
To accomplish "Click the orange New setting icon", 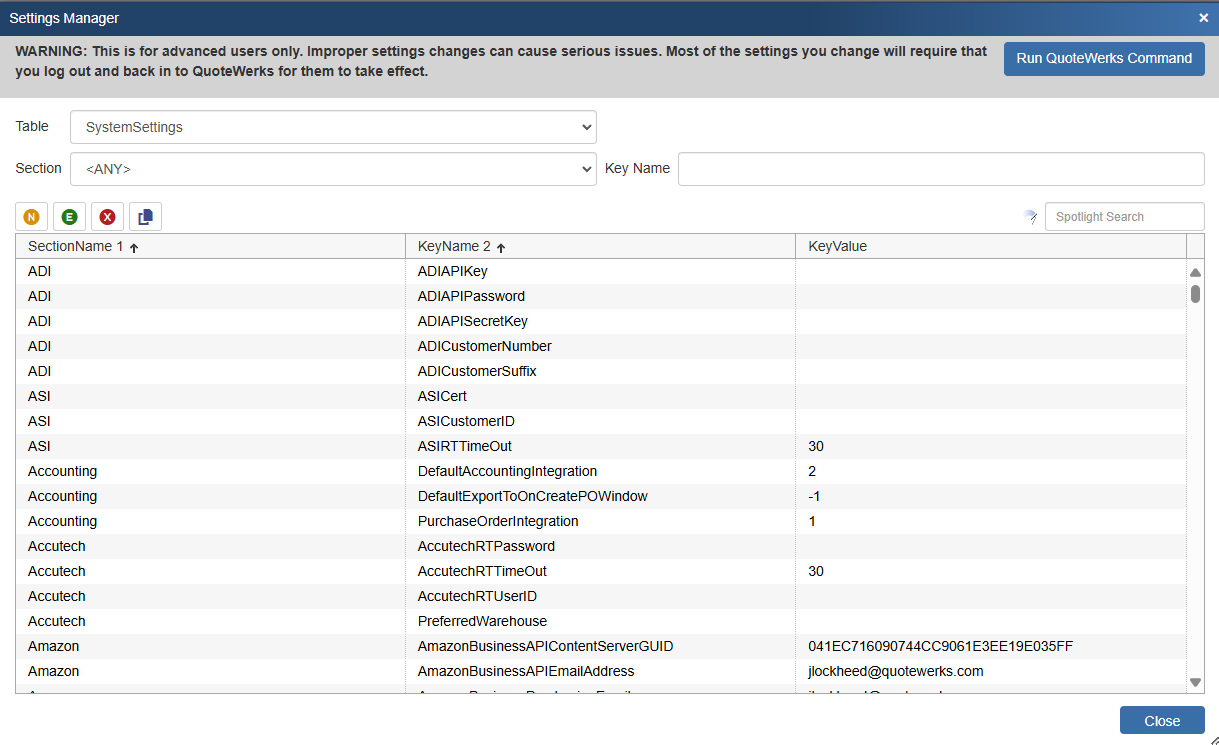I will (32, 217).
